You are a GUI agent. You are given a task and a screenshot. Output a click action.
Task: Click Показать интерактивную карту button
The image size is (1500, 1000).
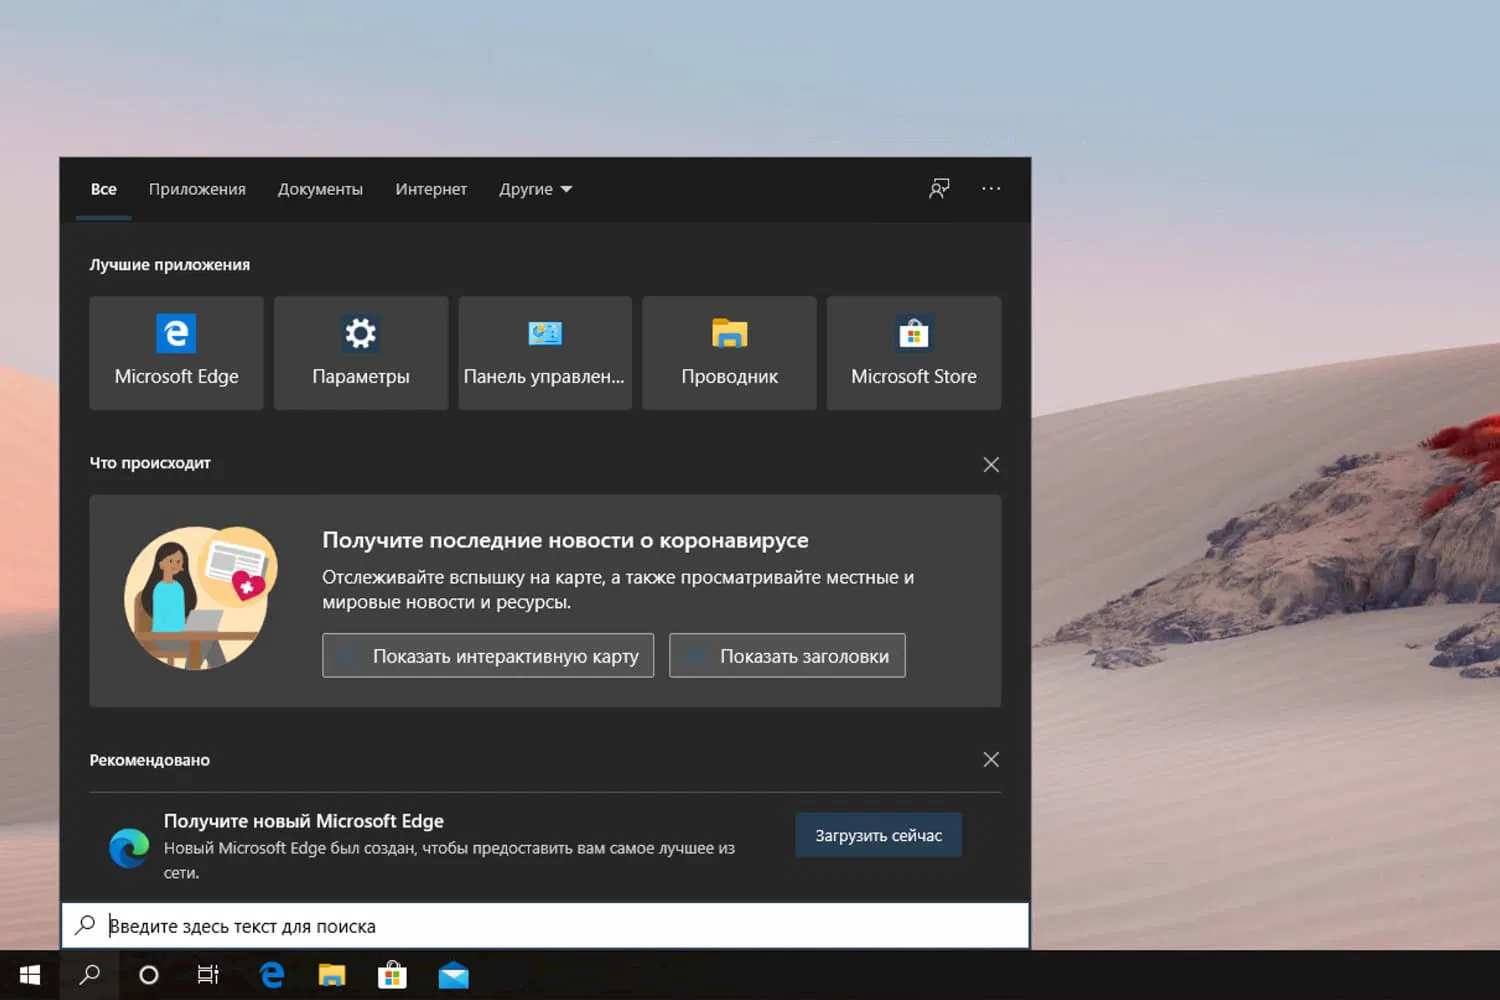[x=488, y=656]
